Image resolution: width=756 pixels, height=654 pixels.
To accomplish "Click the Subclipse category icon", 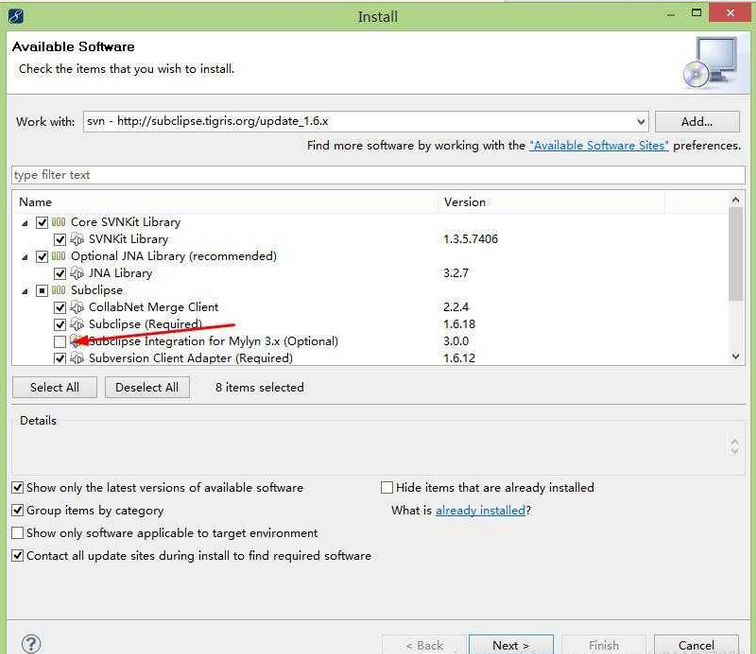I will (x=58, y=290).
